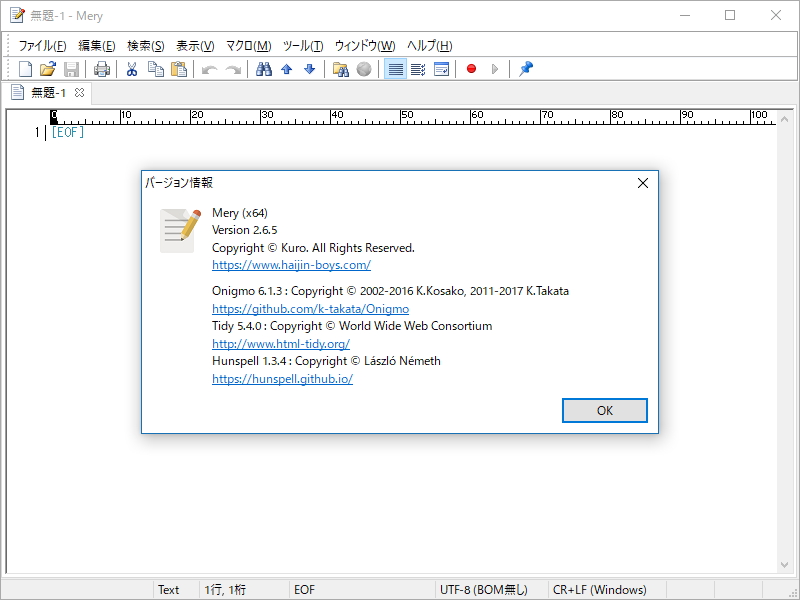The image size is (800, 600).
Task: Maximize the Mery window
Action: click(730, 15)
